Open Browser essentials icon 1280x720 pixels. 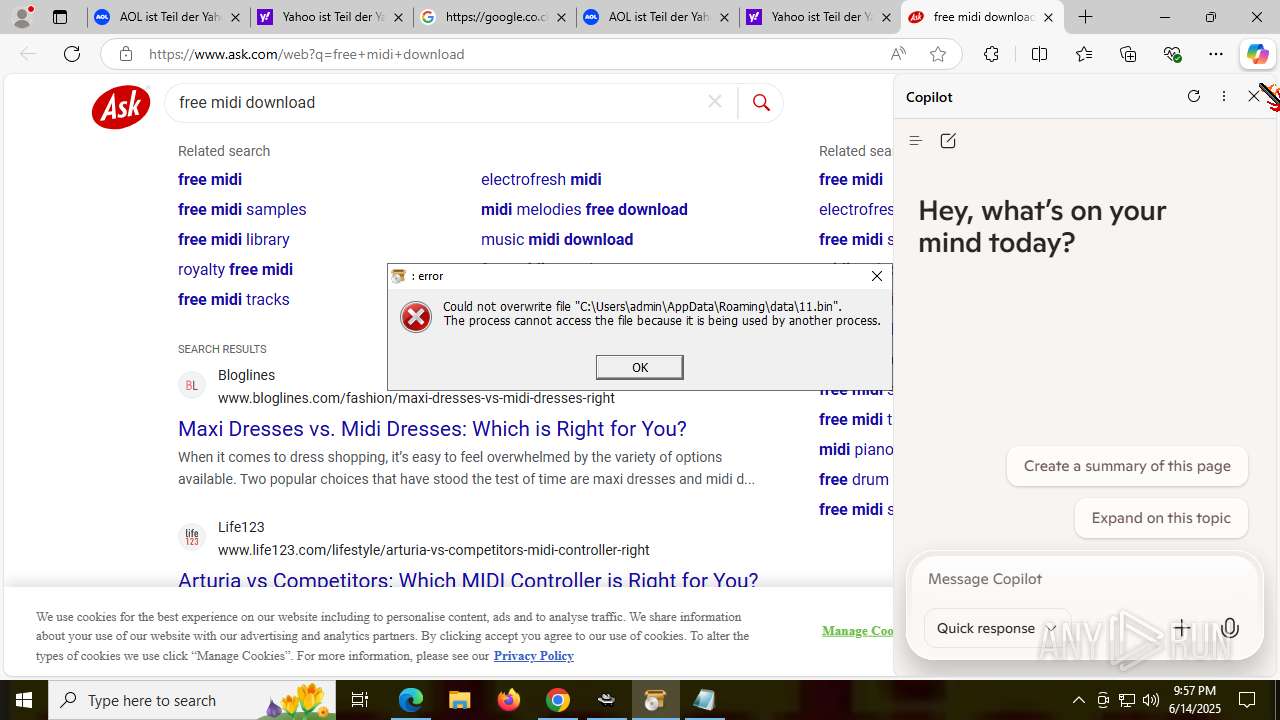[x=1173, y=54]
